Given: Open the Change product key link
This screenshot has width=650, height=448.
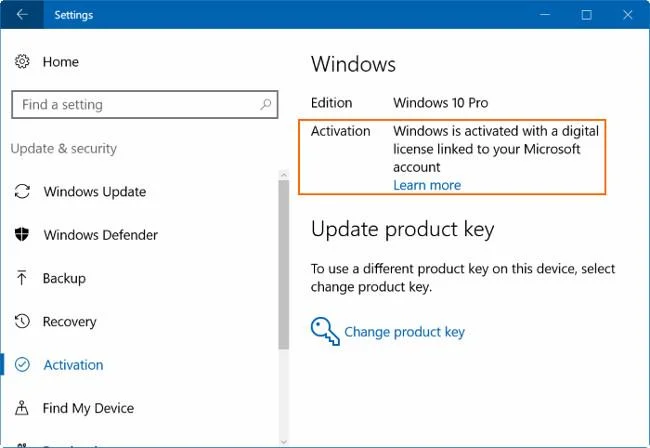Looking at the screenshot, I should [405, 332].
